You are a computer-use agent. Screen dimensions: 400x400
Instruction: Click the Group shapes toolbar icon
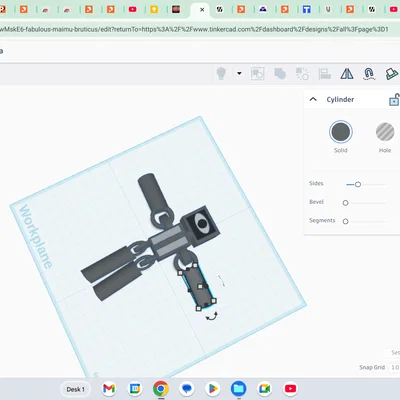pos(257,74)
